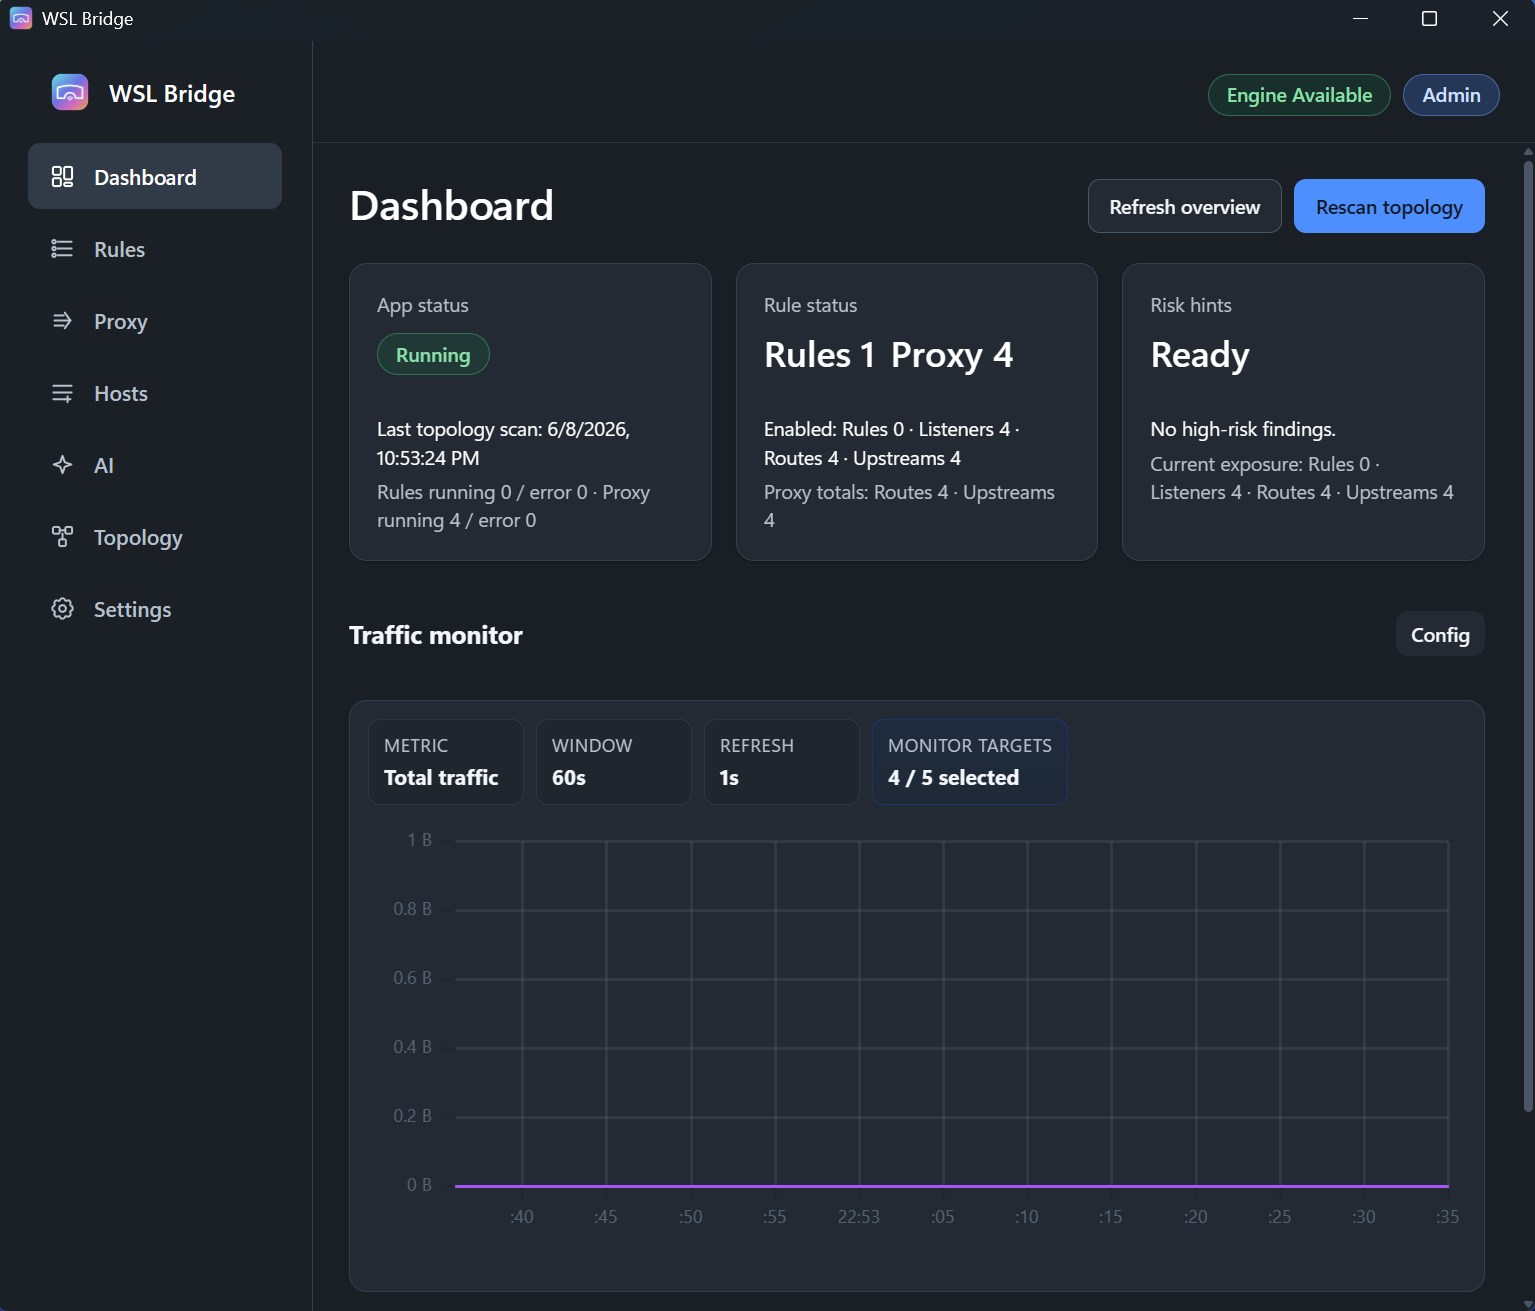The image size is (1535, 1311).
Task: Click Rescan topology button
Action: pos(1389,206)
